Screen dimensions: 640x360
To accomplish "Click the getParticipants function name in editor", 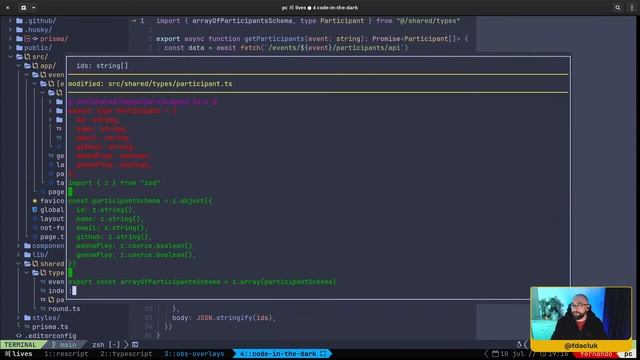I will click(274, 39).
